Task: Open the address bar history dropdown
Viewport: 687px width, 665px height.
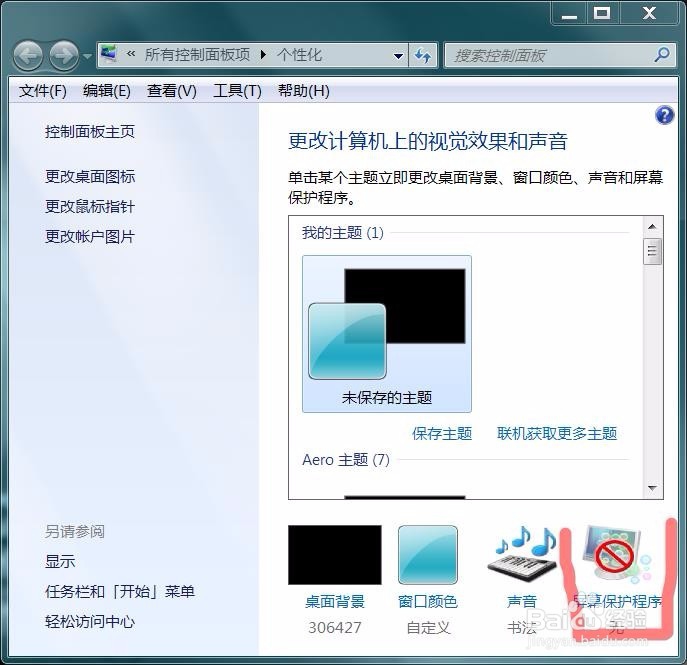Action: click(x=398, y=56)
